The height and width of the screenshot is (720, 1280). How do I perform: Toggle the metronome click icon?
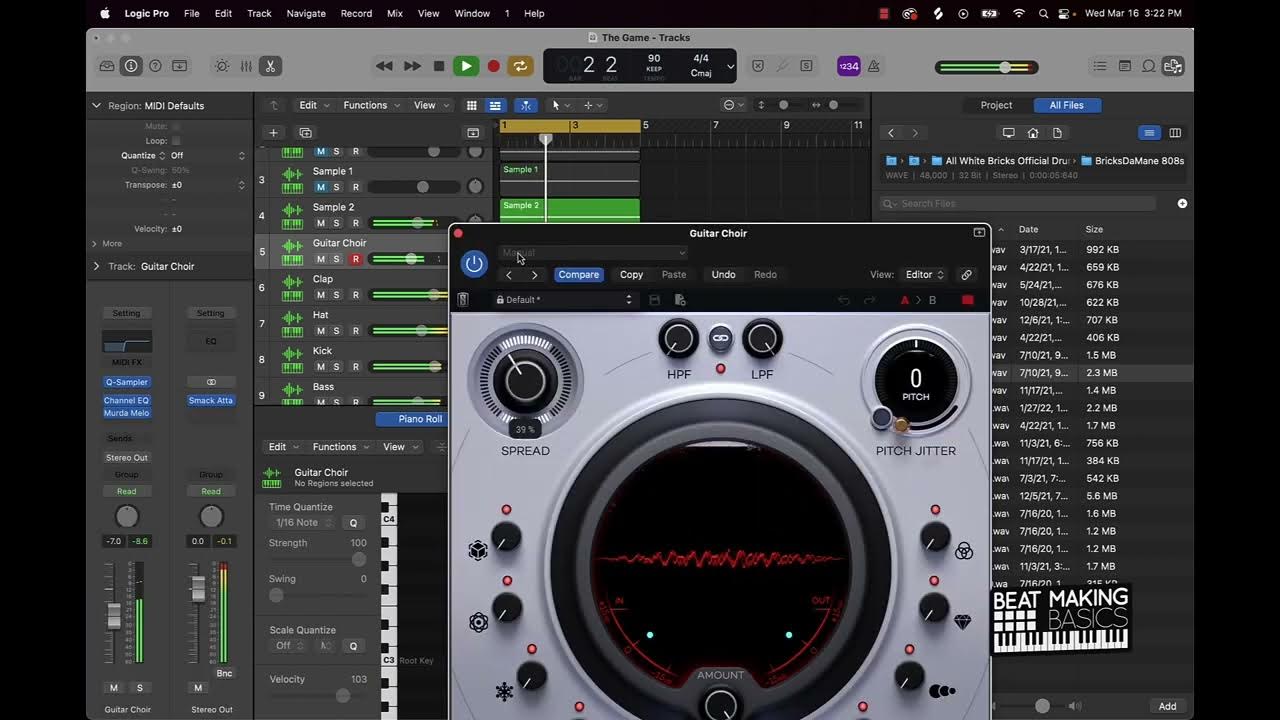point(874,66)
